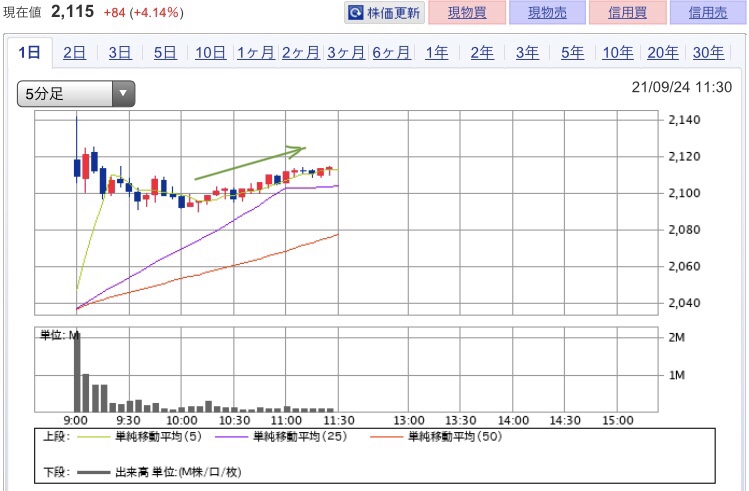Viewport: 749px width, 491px height.
Task: Switch to the 2日 period tab
Action: [75, 53]
